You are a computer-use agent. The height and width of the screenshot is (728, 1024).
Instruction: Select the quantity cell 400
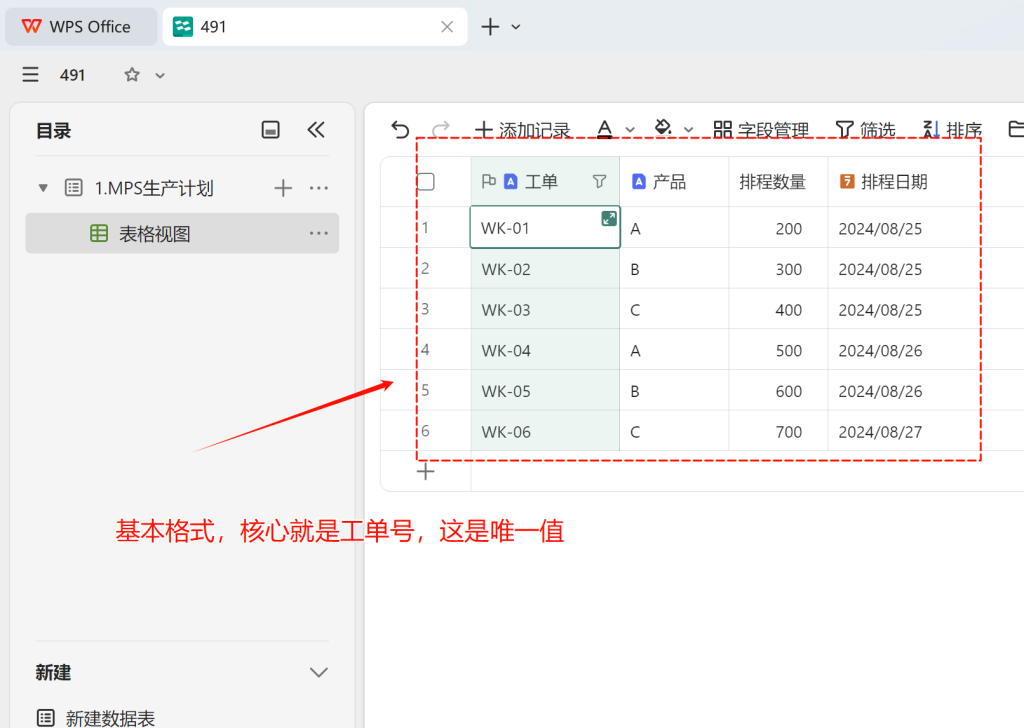[778, 309]
